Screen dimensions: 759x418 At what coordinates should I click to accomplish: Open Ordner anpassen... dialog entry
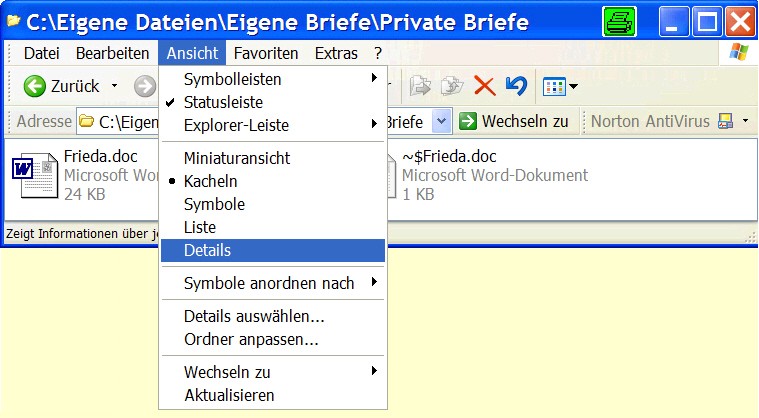(x=251, y=339)
